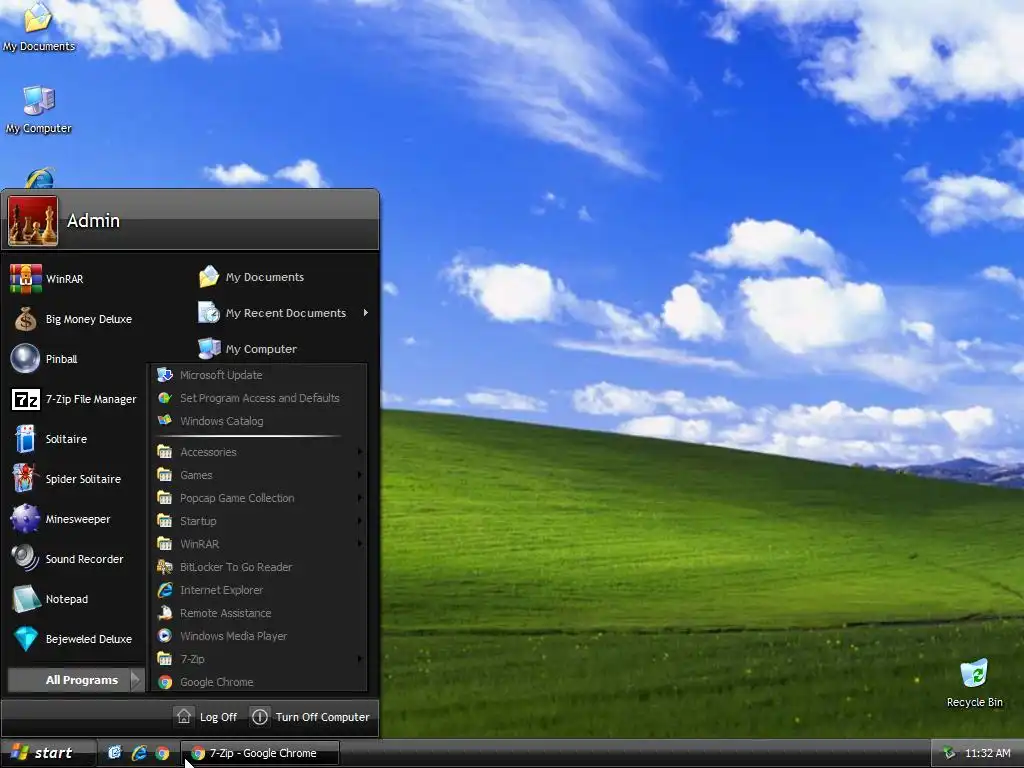Image resolution: width=1024 pixels, height=768 pixels.
Task: Select the Internet Explorer desktop icon
Action: (40, 178)
